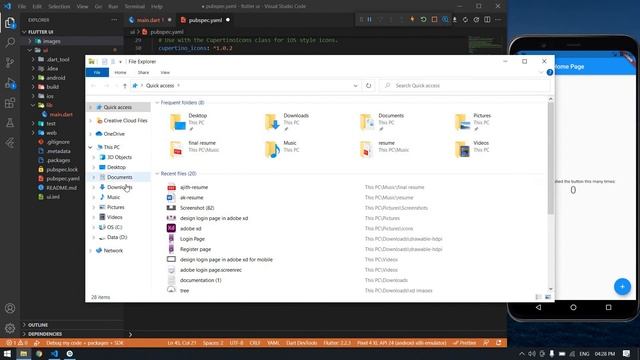Open Manage gear icon in VS Code
The image size is (640, 360).
[x=10, y=328]
